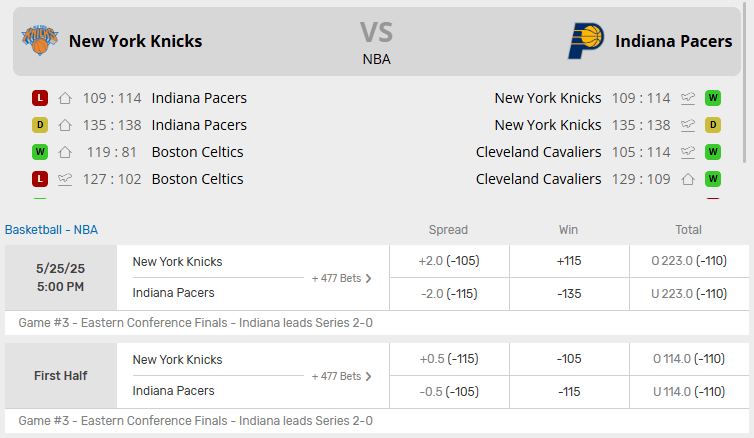This screenshot has height=438, width=754.
Task: Click green W badge for Knicks 119:81 result
Action: tap(40, 152)
